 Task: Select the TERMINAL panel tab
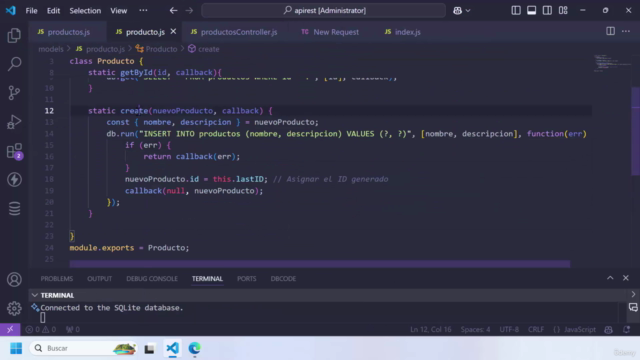pyautogui.click(x=207, y=279)
